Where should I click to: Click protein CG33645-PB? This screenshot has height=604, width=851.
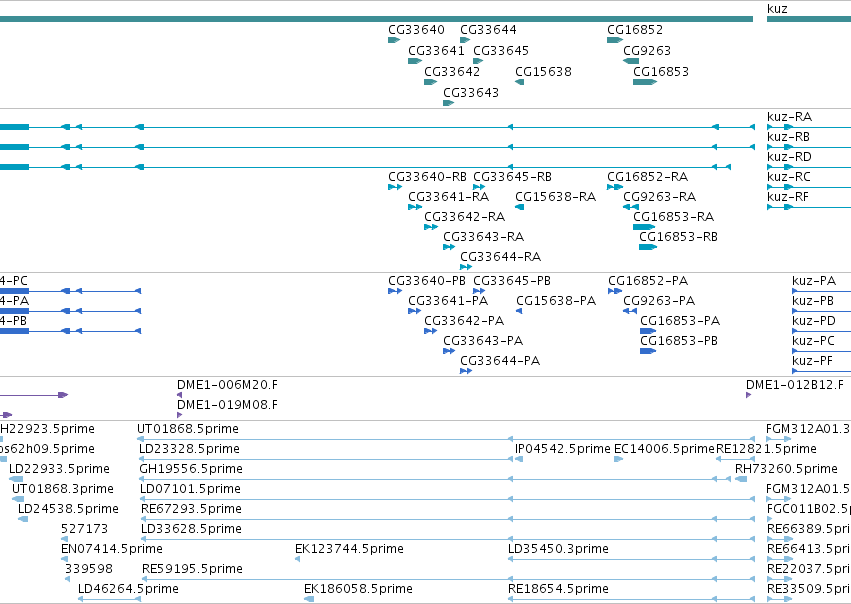point(512,281)
